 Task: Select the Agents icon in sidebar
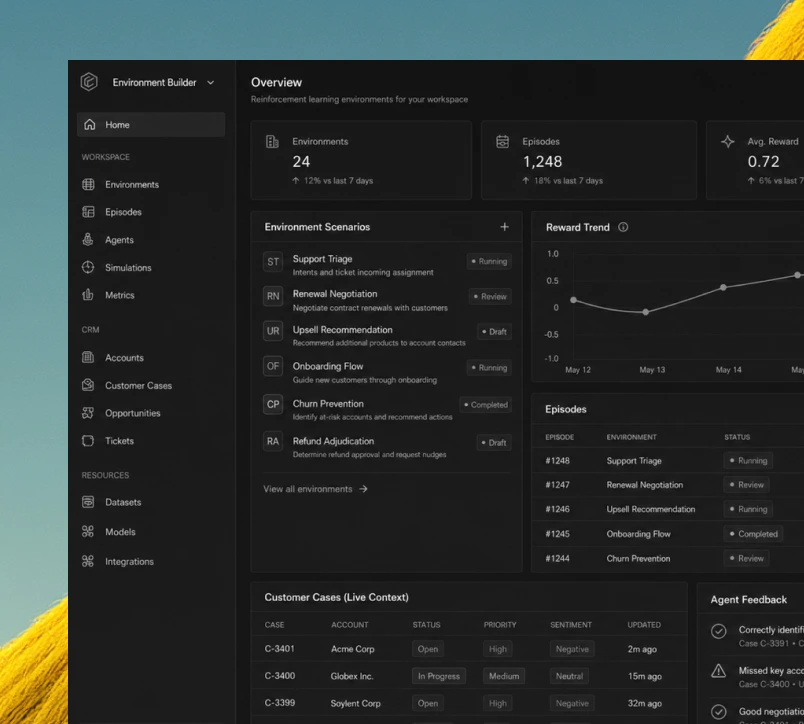point(88,239)
